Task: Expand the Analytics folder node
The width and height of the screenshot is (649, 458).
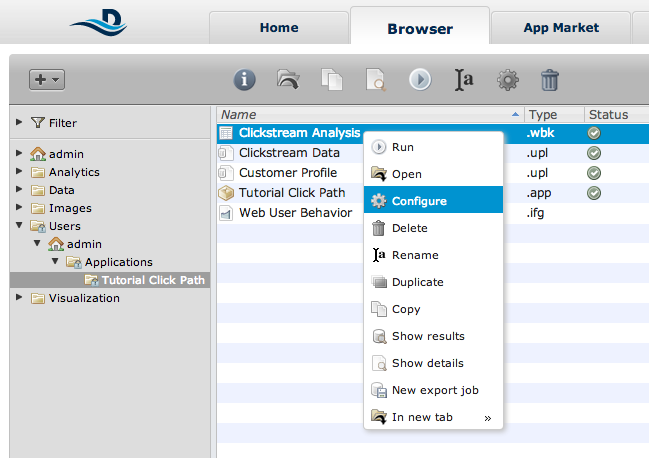Action: 19,171
